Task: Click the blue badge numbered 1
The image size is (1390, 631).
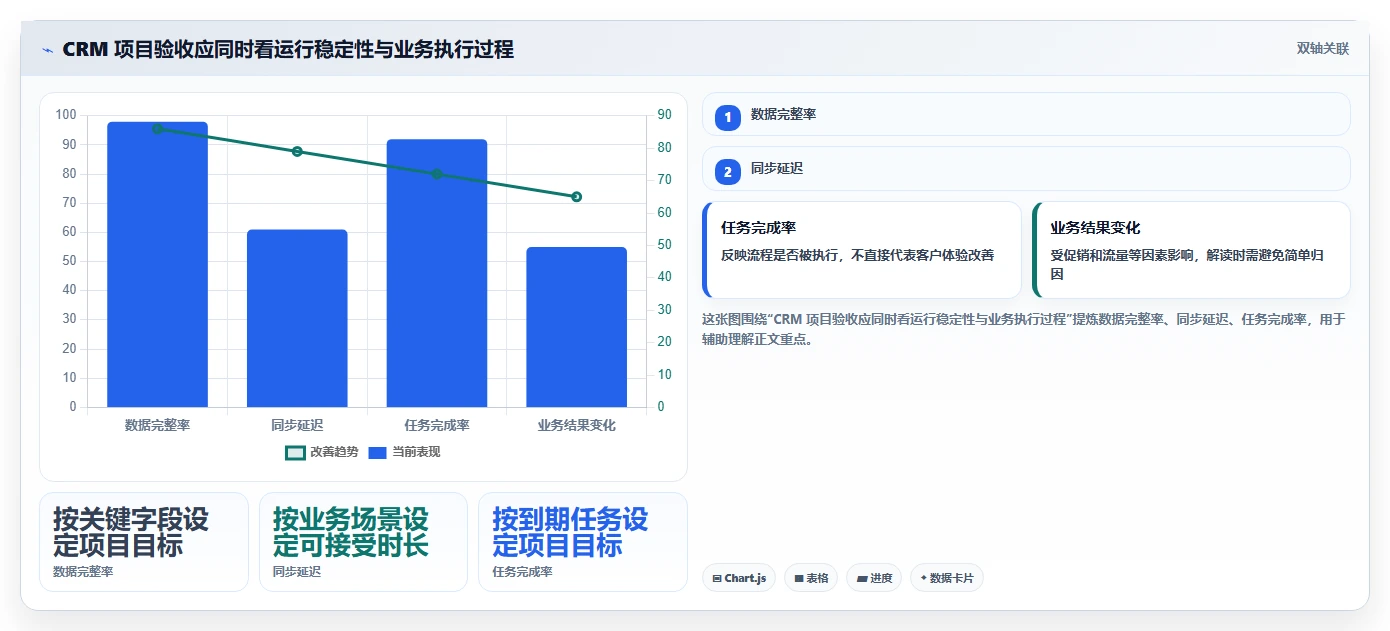Action: [x=728, y=117]
